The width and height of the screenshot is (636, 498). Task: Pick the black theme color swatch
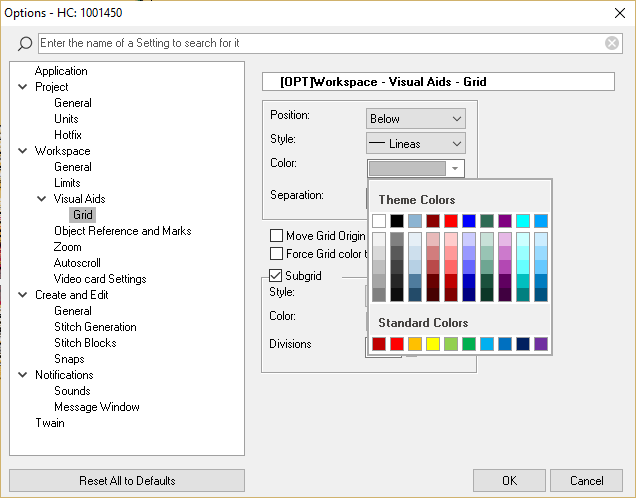[397, 221]
